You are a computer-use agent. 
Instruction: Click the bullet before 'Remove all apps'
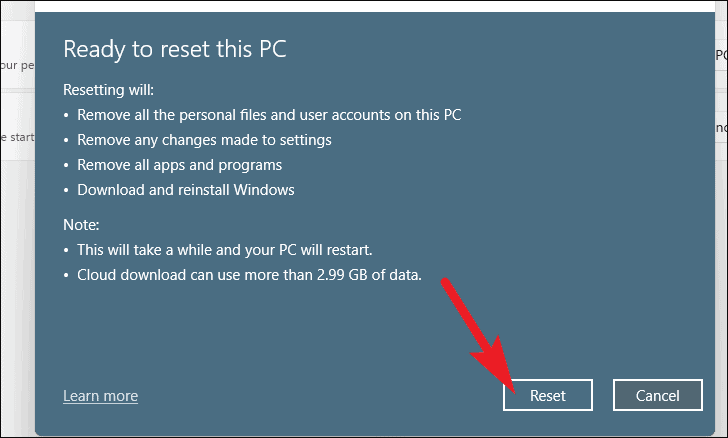click(x=66, y=165)
